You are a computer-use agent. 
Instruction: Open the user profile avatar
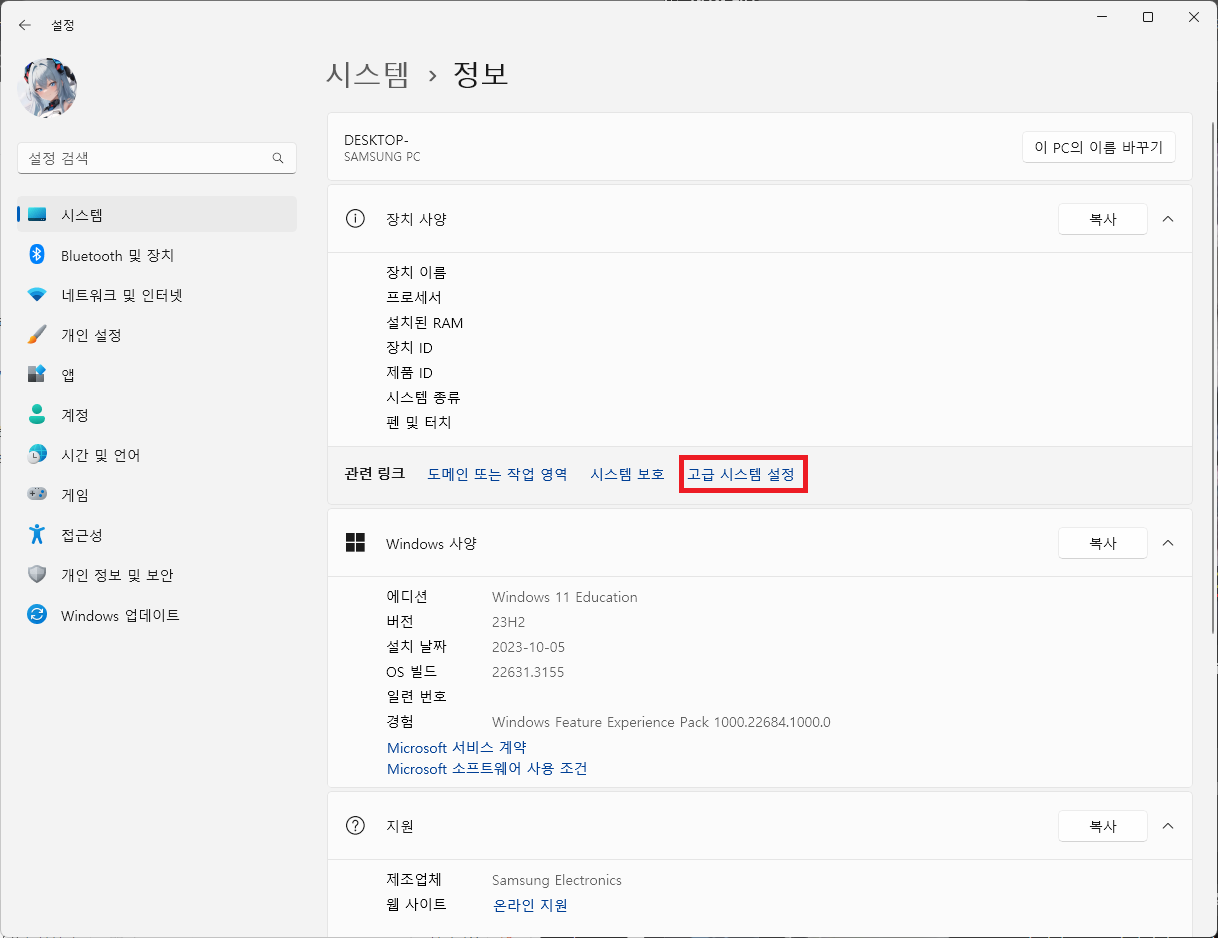[47, 87]
